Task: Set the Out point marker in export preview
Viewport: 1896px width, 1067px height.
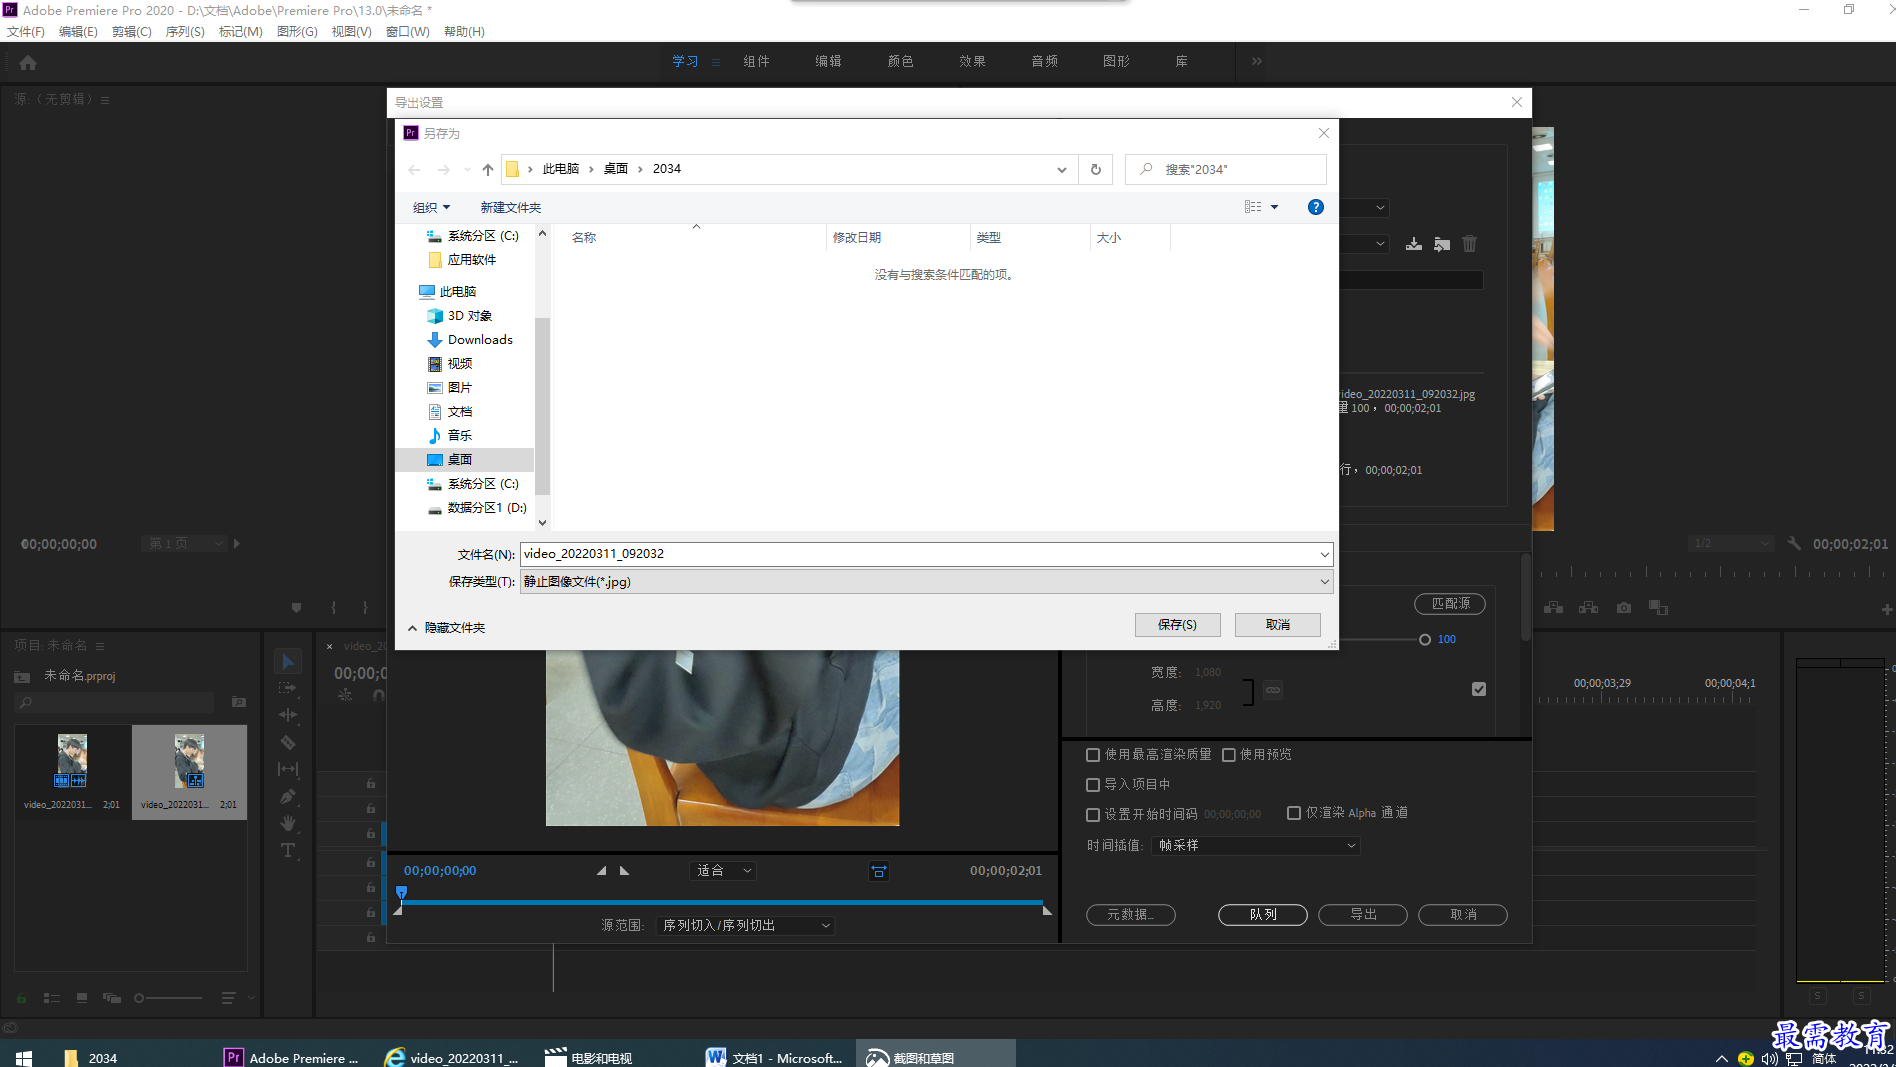Action: tap(625, 871)
